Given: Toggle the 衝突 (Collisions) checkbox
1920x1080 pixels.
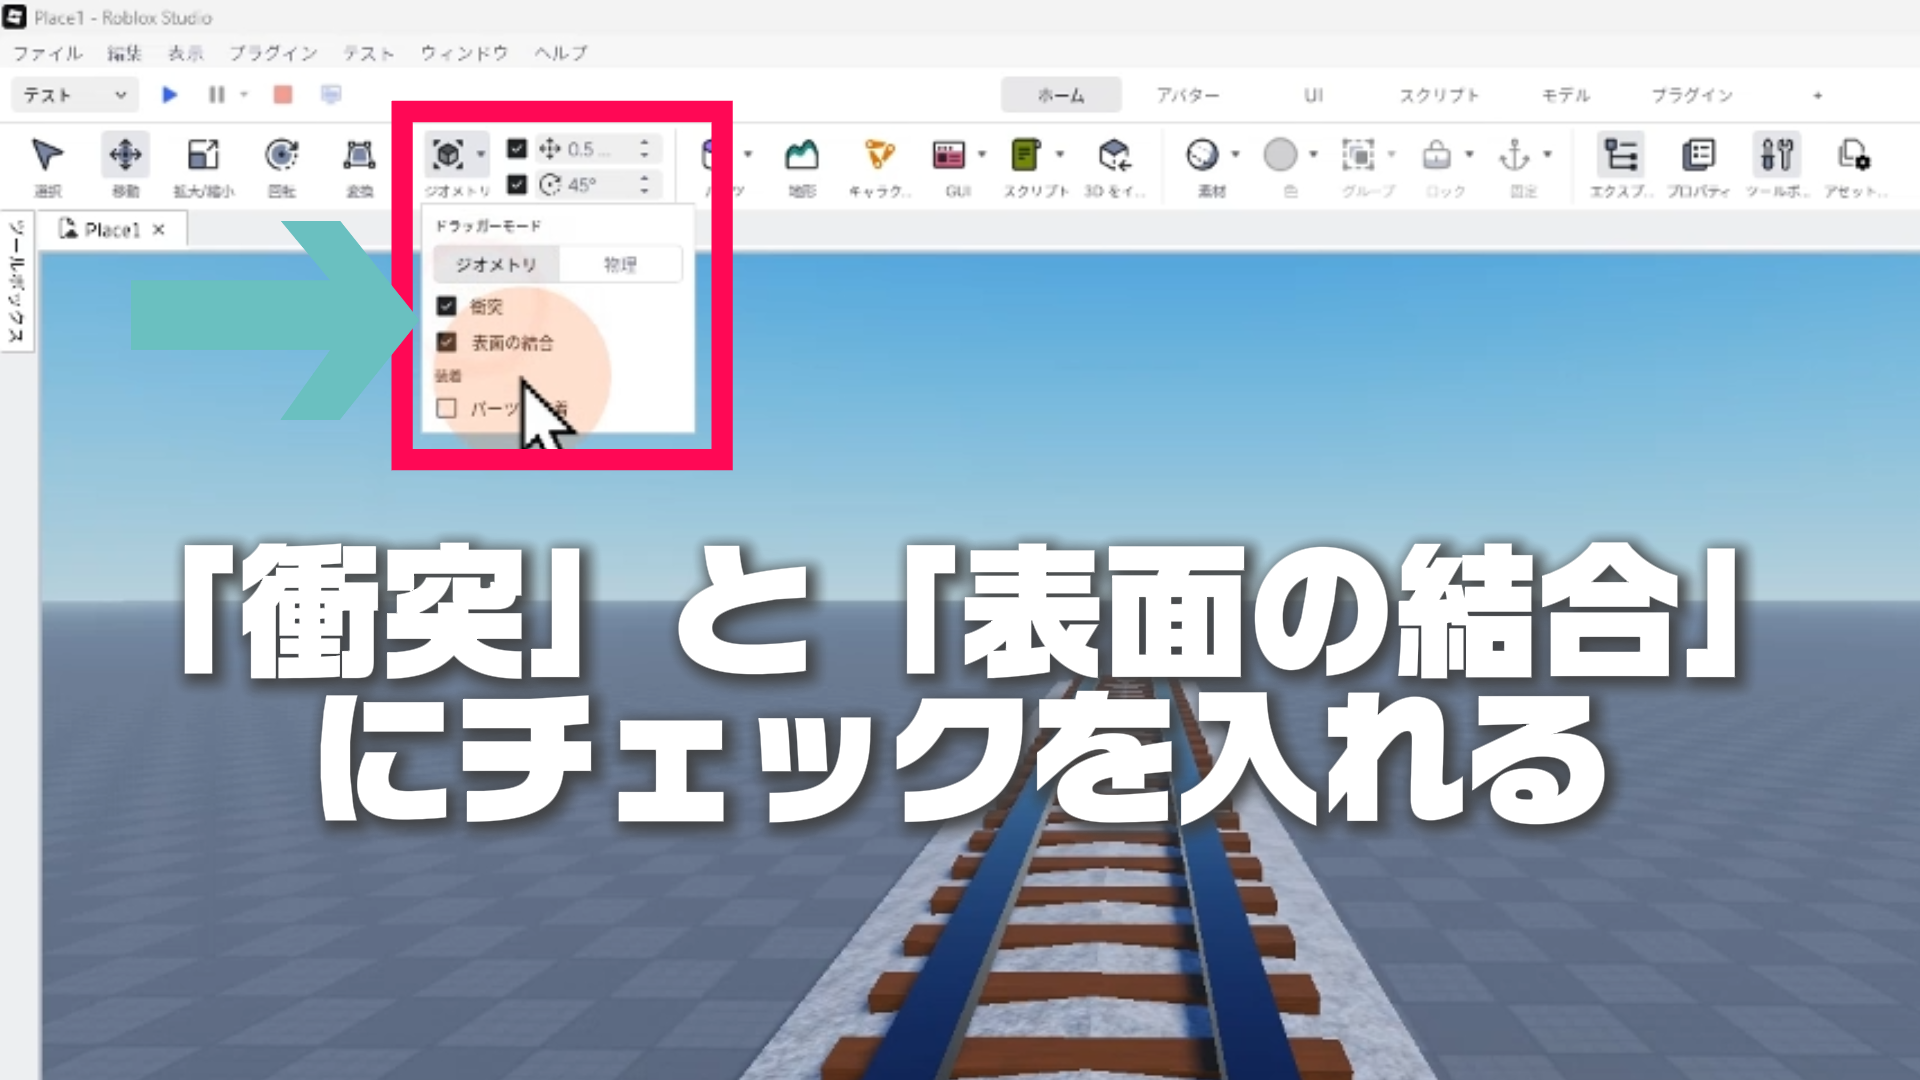Looking at the screenshot, I should click(x=447, y=306).
